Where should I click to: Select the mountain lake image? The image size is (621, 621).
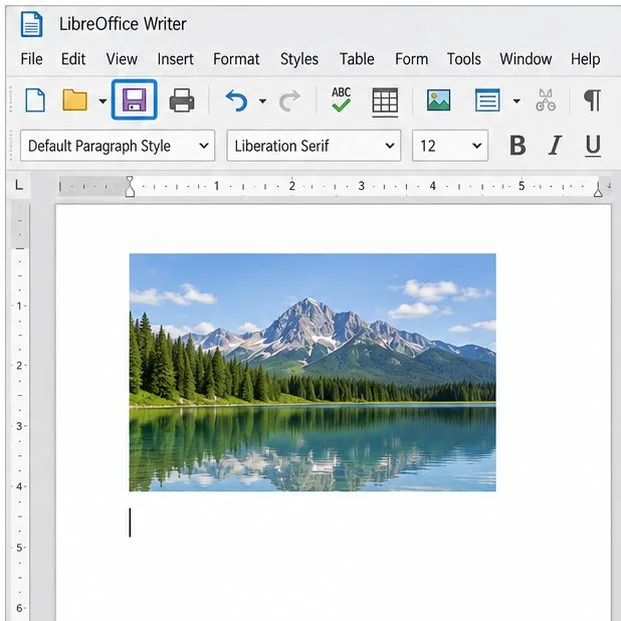(x=312, y=372)
